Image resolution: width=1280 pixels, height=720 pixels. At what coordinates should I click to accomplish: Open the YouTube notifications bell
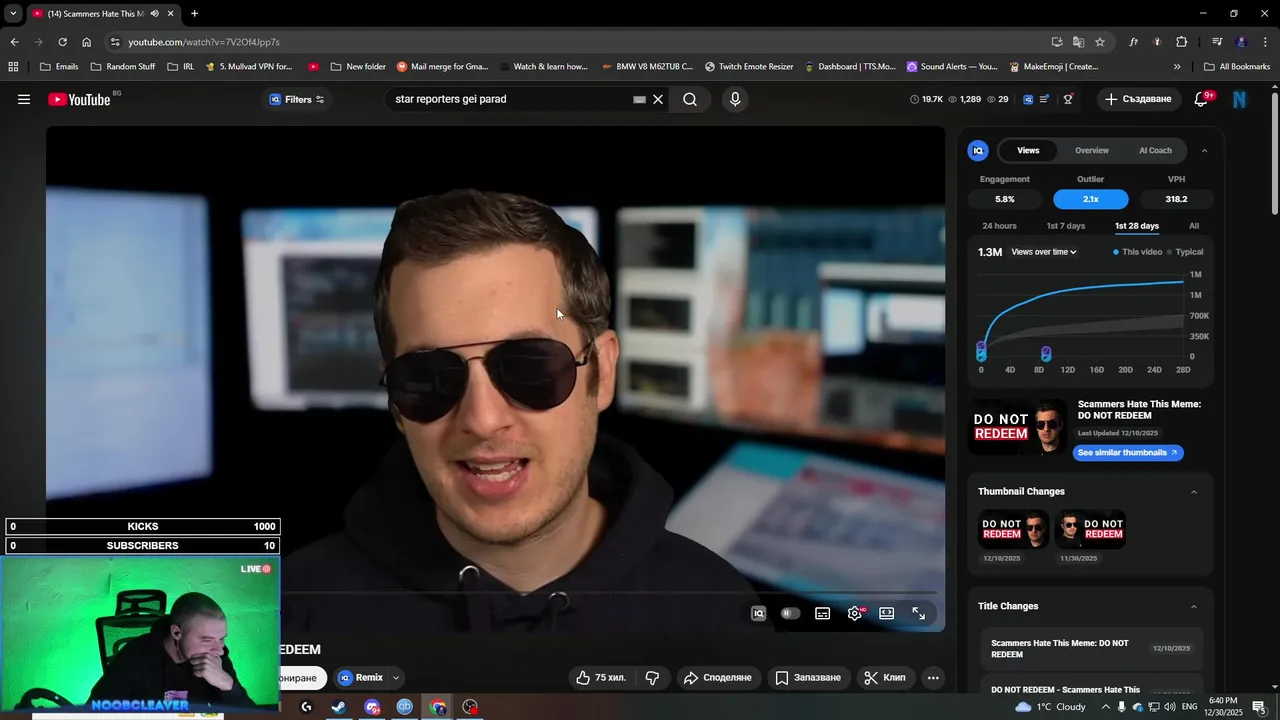tap(1201, 99)
